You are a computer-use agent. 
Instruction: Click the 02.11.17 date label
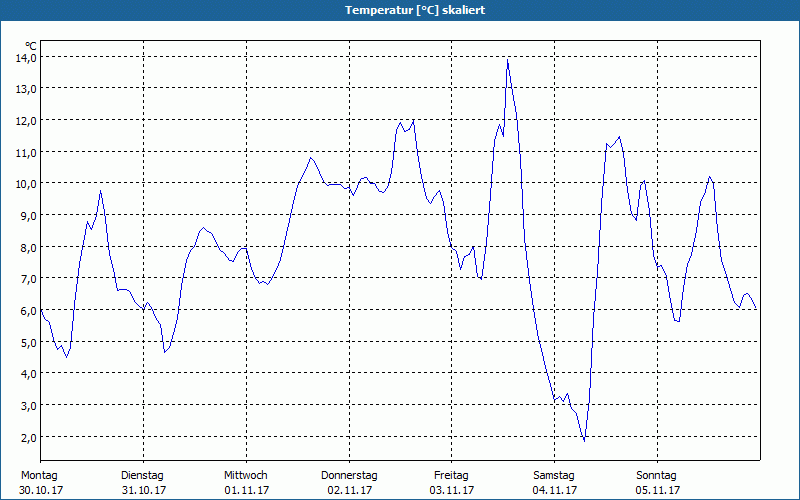[349, 490]
